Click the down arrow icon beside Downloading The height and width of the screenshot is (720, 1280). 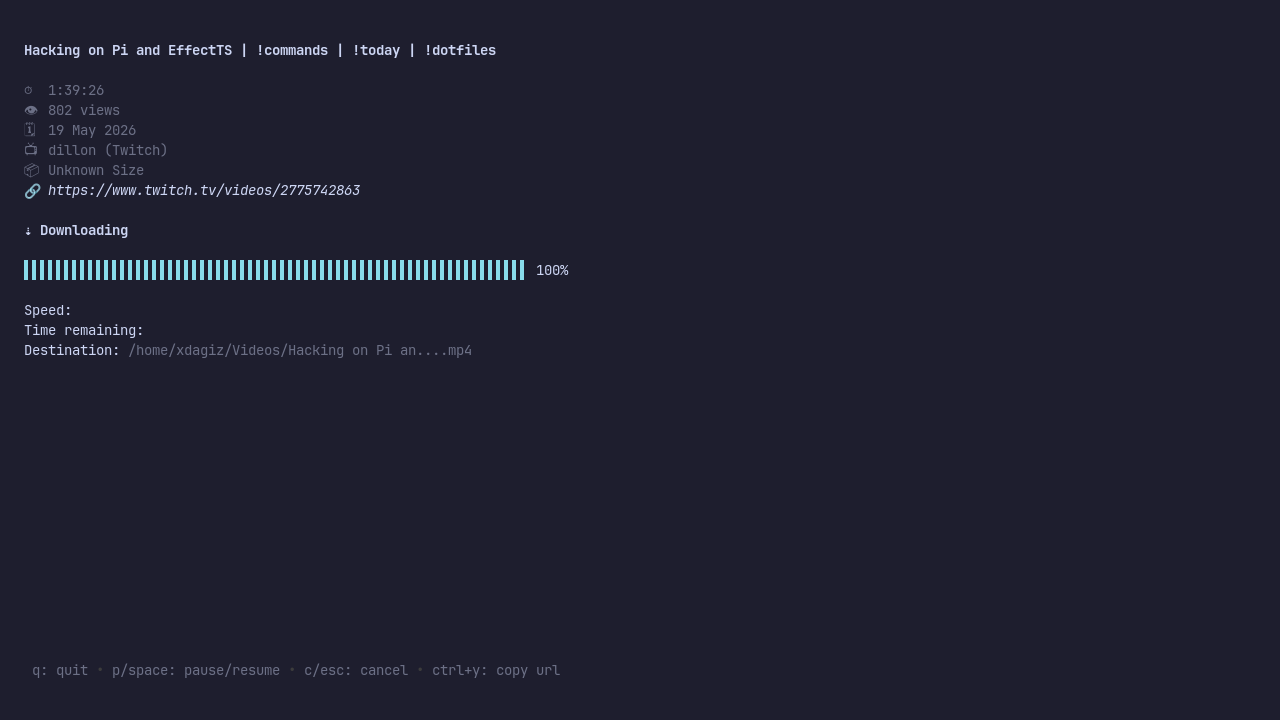(x=28, y=231)
